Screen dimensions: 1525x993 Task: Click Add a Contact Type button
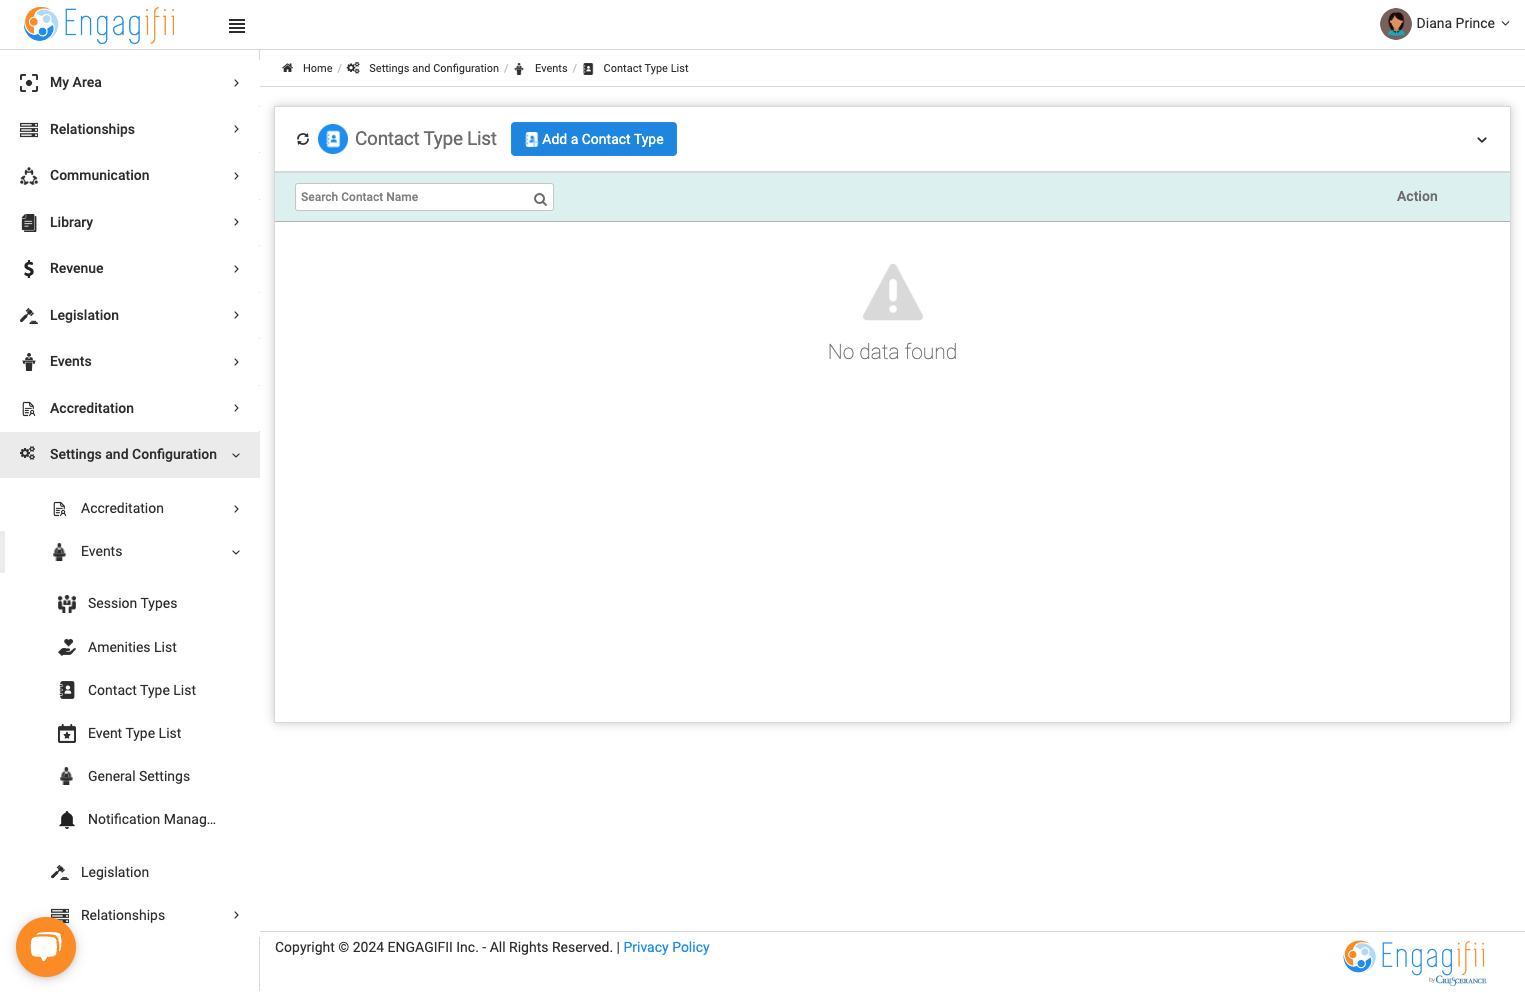[x=594, y=139]
